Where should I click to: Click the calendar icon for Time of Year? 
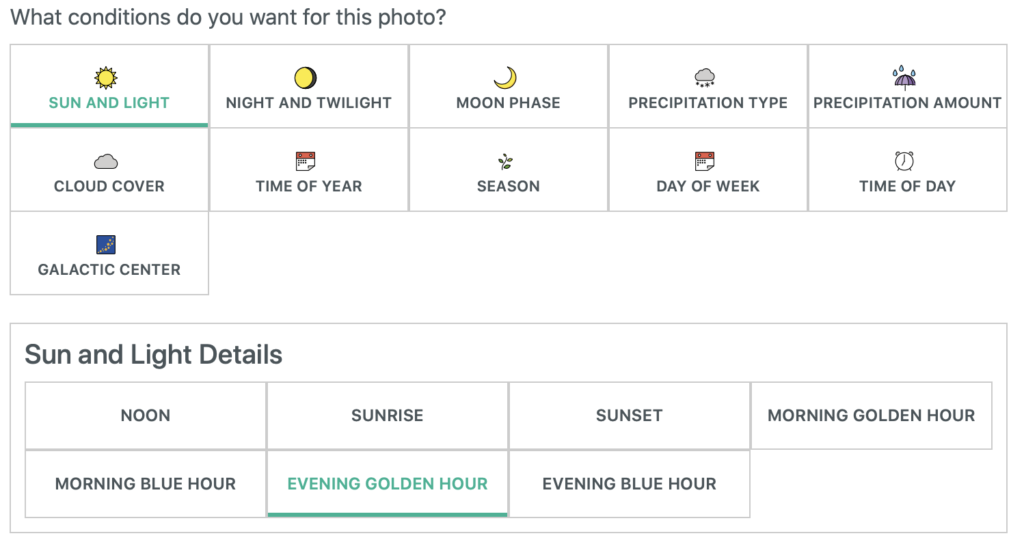pyautogui.click(x=305, y=161)
